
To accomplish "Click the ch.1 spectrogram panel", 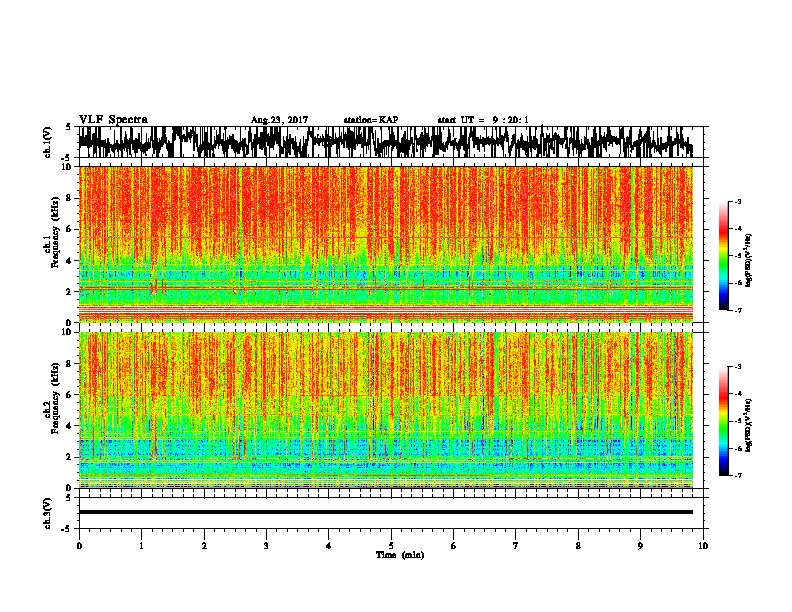I will pos(386,244).
